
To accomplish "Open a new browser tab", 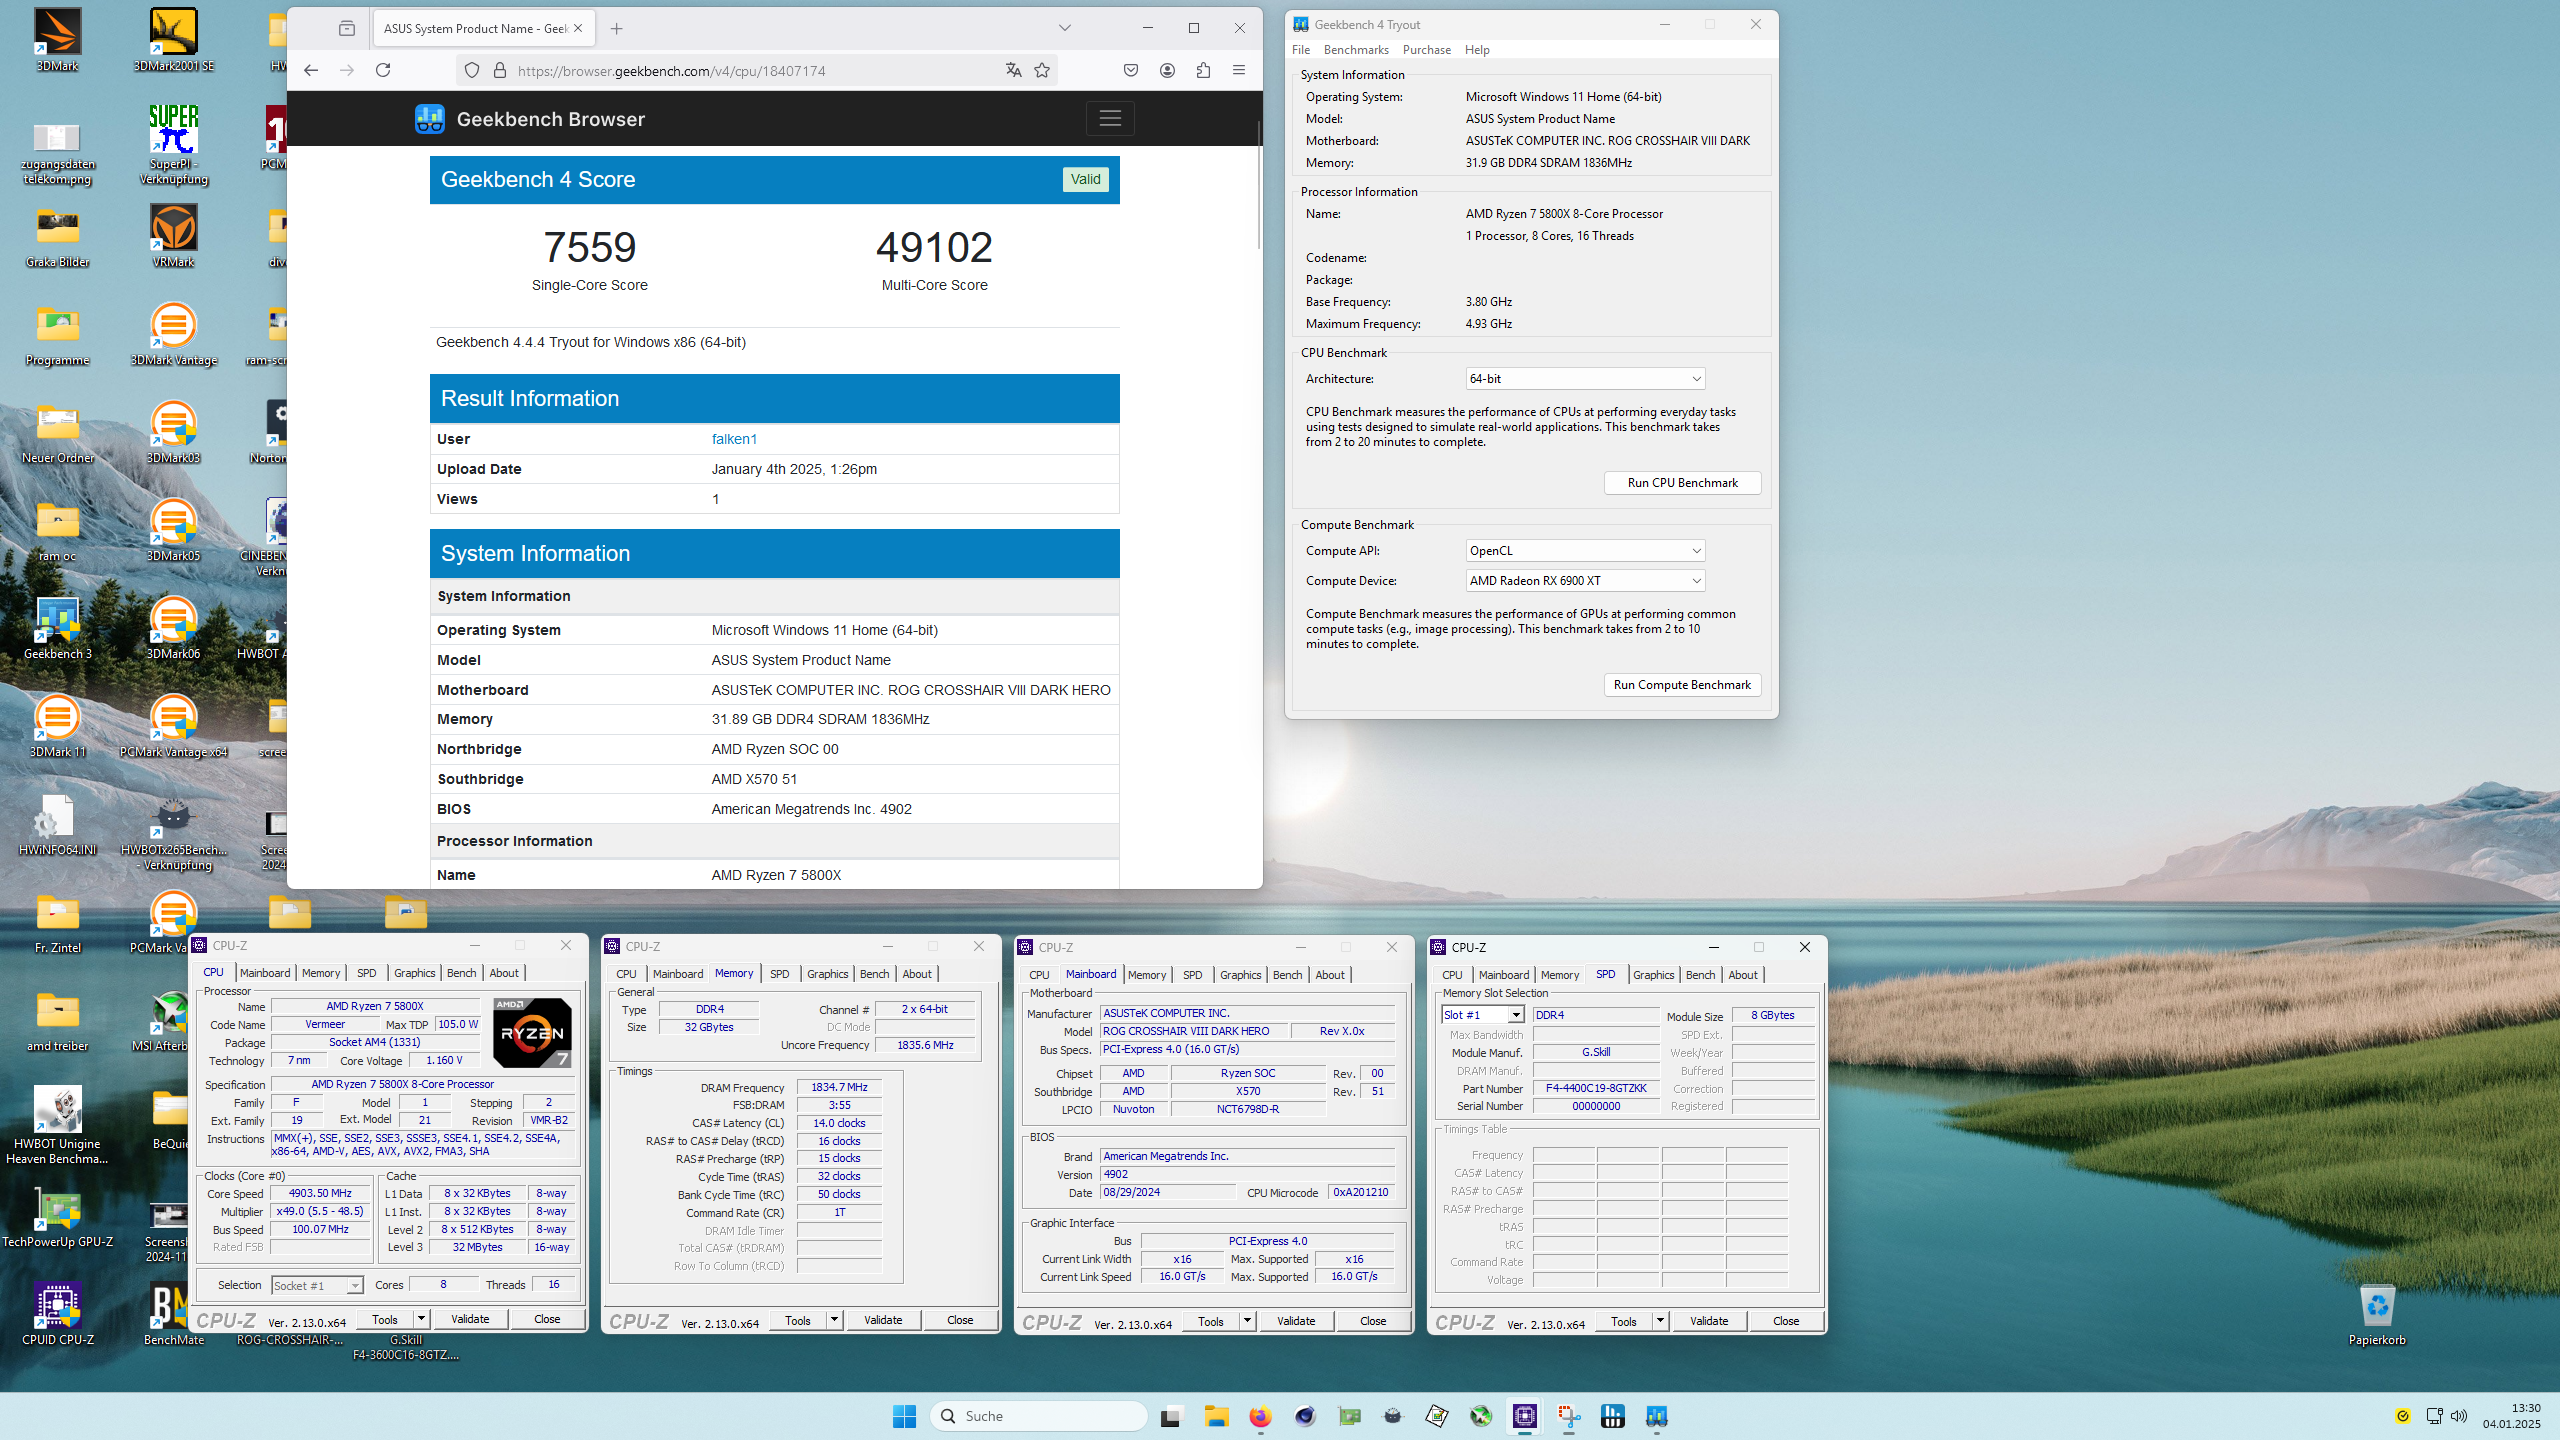I will 617,28.
